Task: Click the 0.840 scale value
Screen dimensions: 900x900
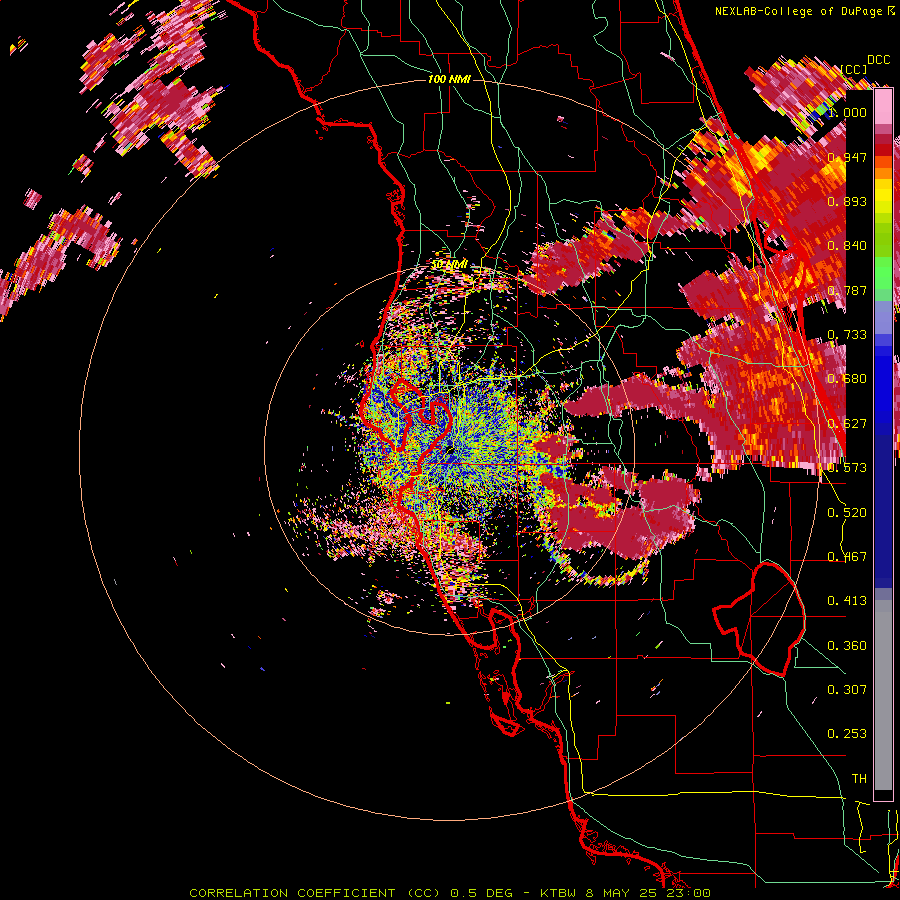Action: tap(847, 246)
